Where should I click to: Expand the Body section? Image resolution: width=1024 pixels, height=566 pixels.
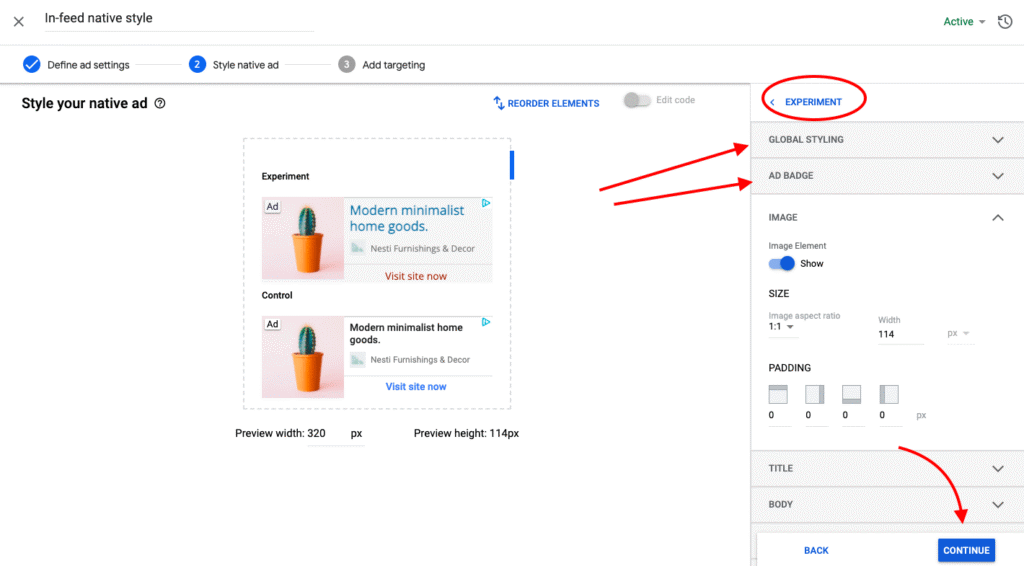(888, 505)
